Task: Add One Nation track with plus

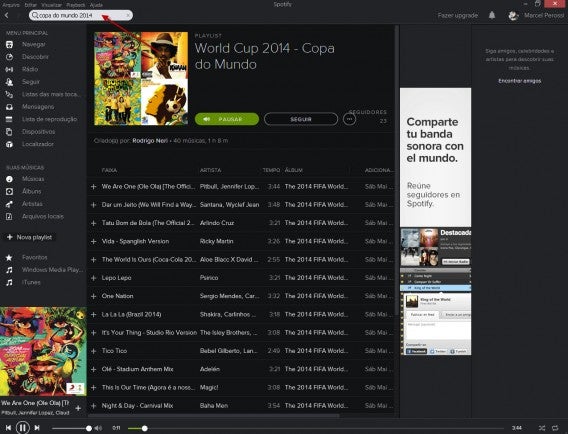Action: click(93, 296)
